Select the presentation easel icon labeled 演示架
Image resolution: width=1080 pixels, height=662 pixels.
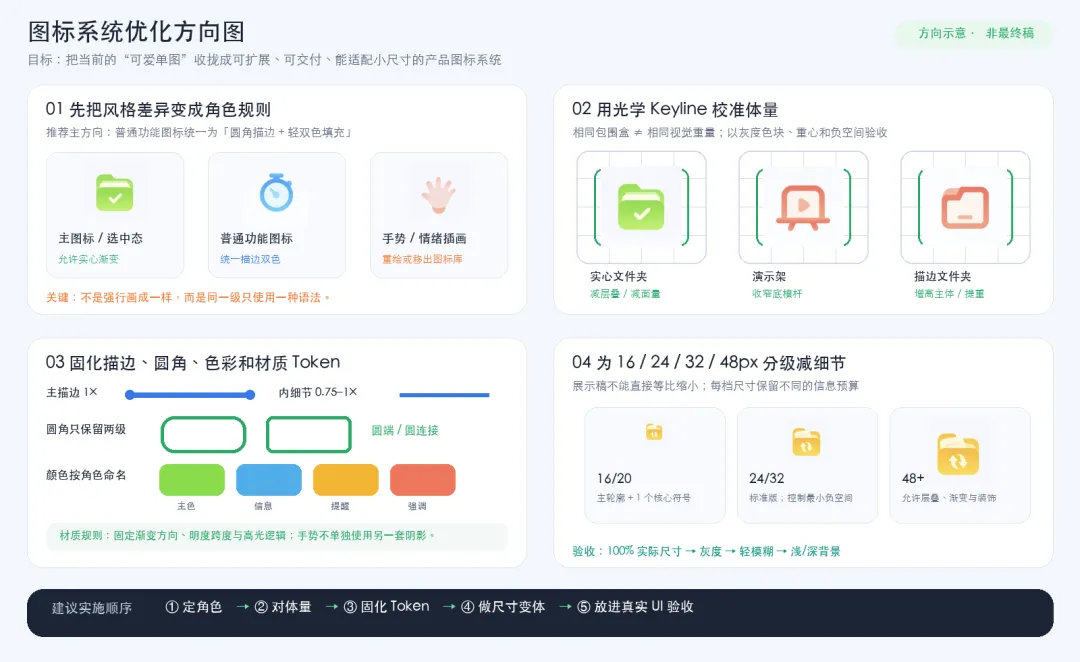pyautogui.click(x=803, y=207)
